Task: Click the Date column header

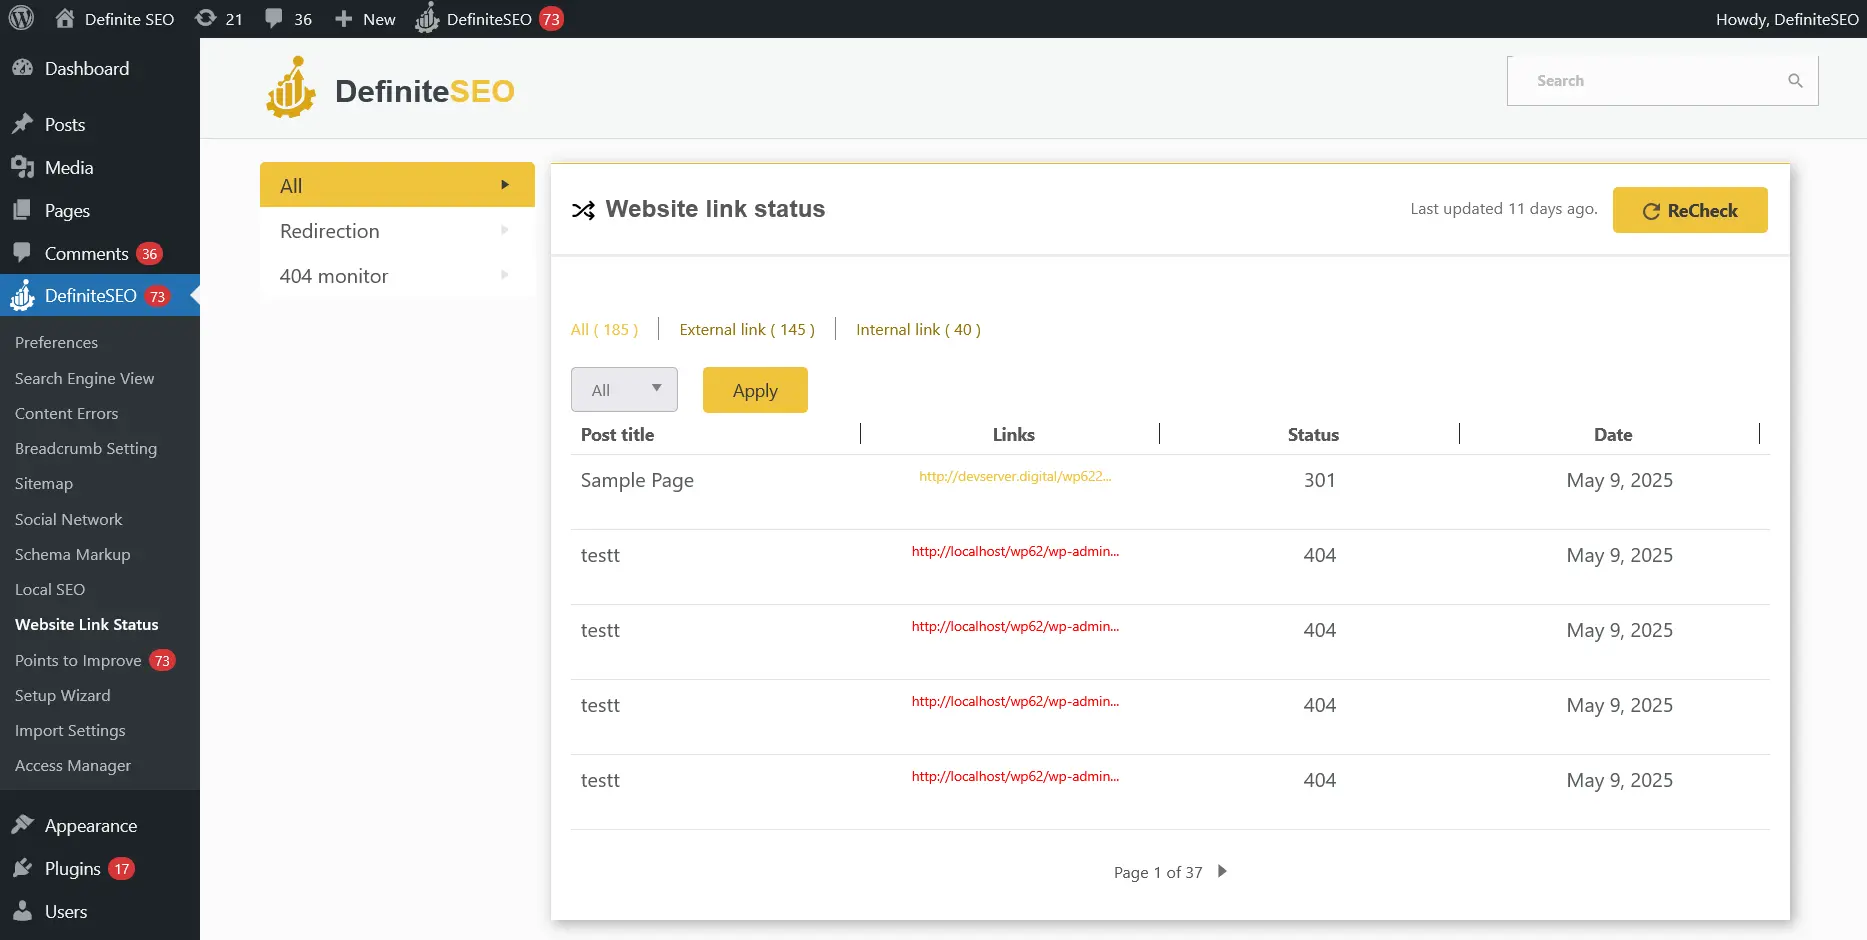Action: 1613,434
